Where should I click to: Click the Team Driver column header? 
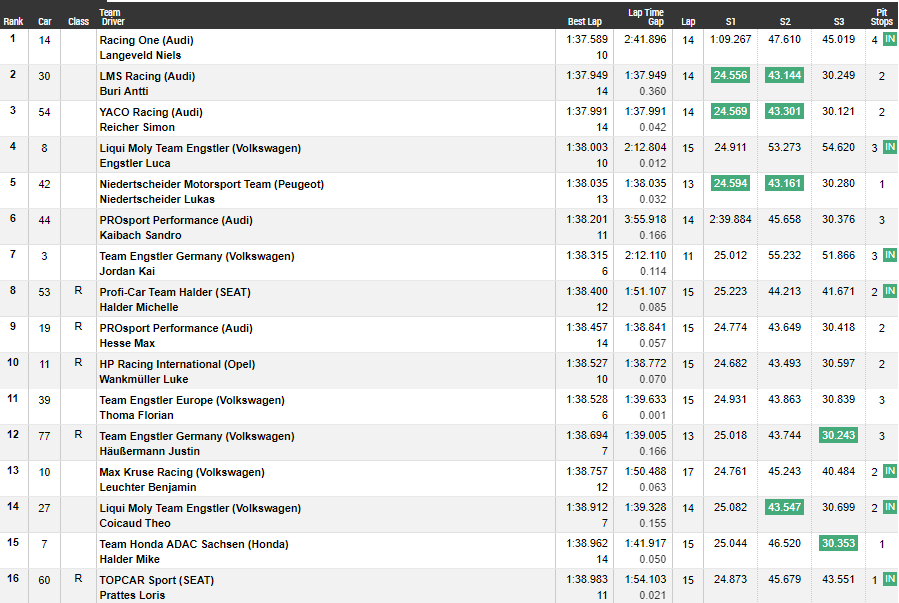pyautogui.click(x=112, y=17)
